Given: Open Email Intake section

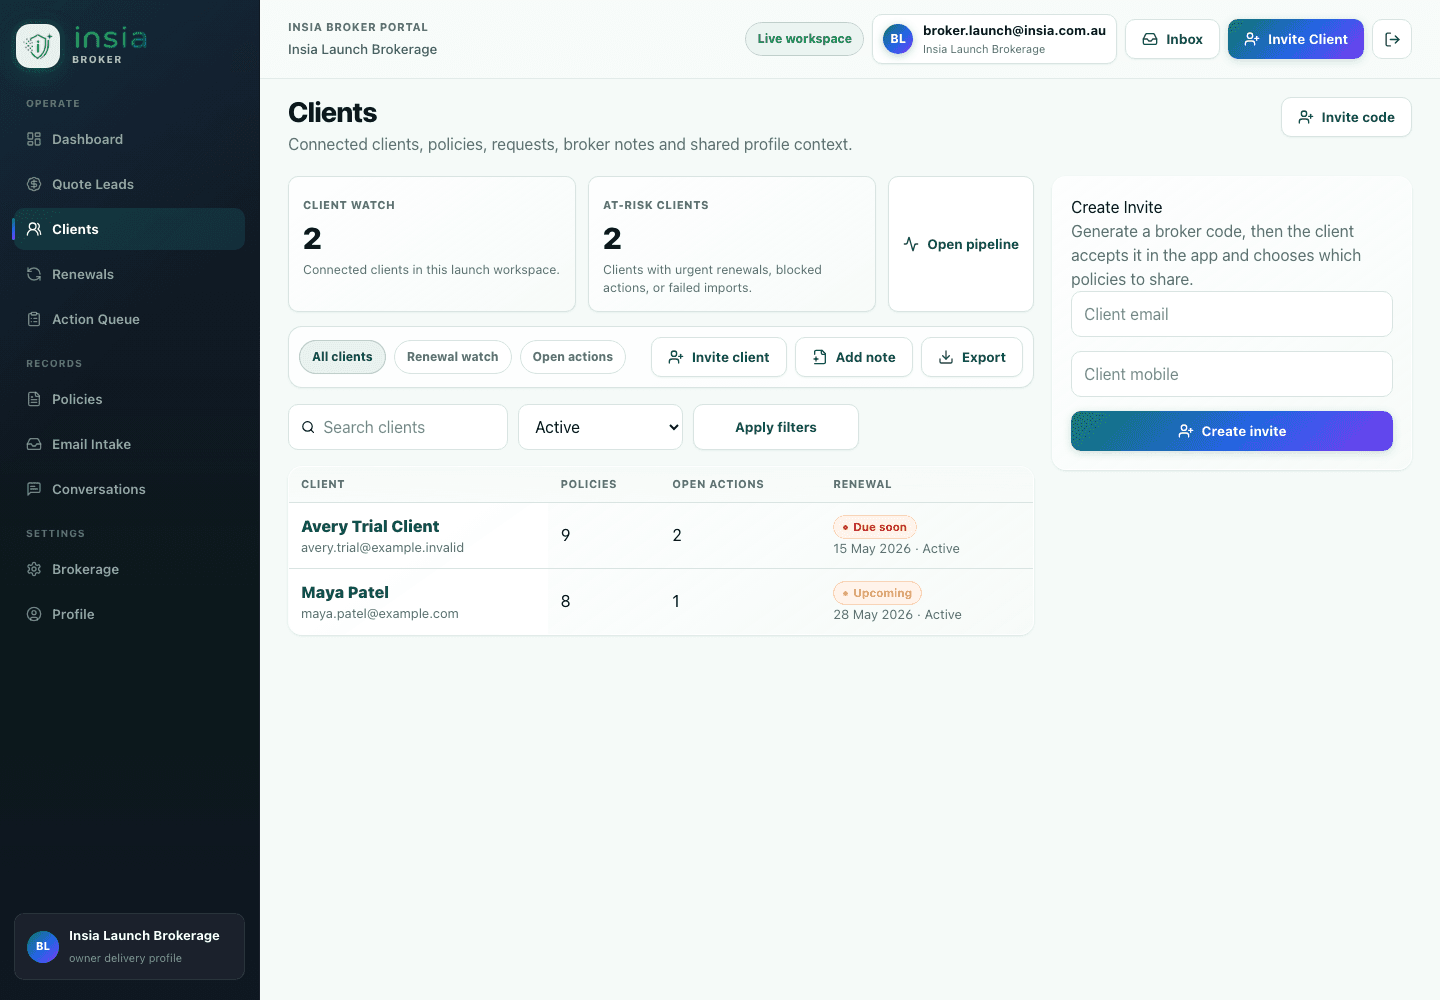Looking at the screenshot, I should click(x=129, y=444).
